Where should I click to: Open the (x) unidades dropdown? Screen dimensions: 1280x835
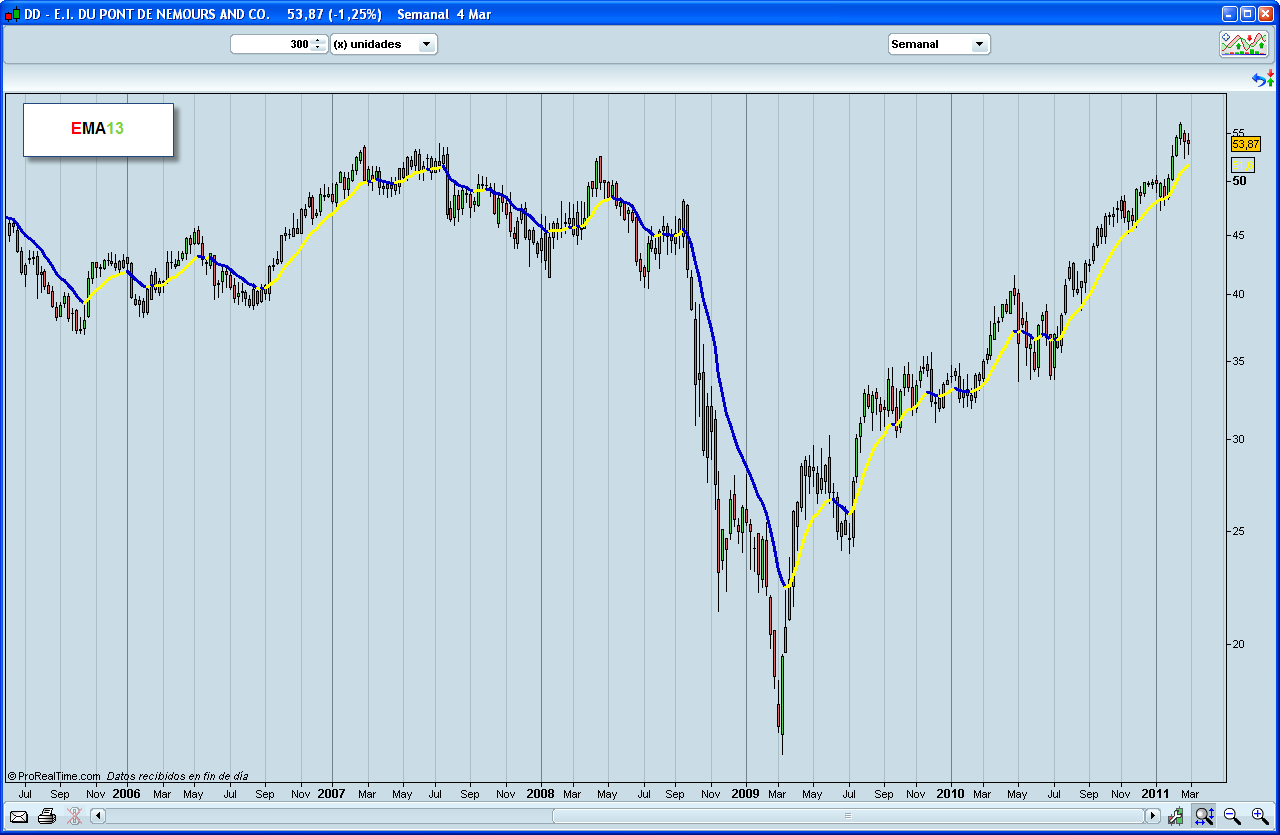coord(384,44)
